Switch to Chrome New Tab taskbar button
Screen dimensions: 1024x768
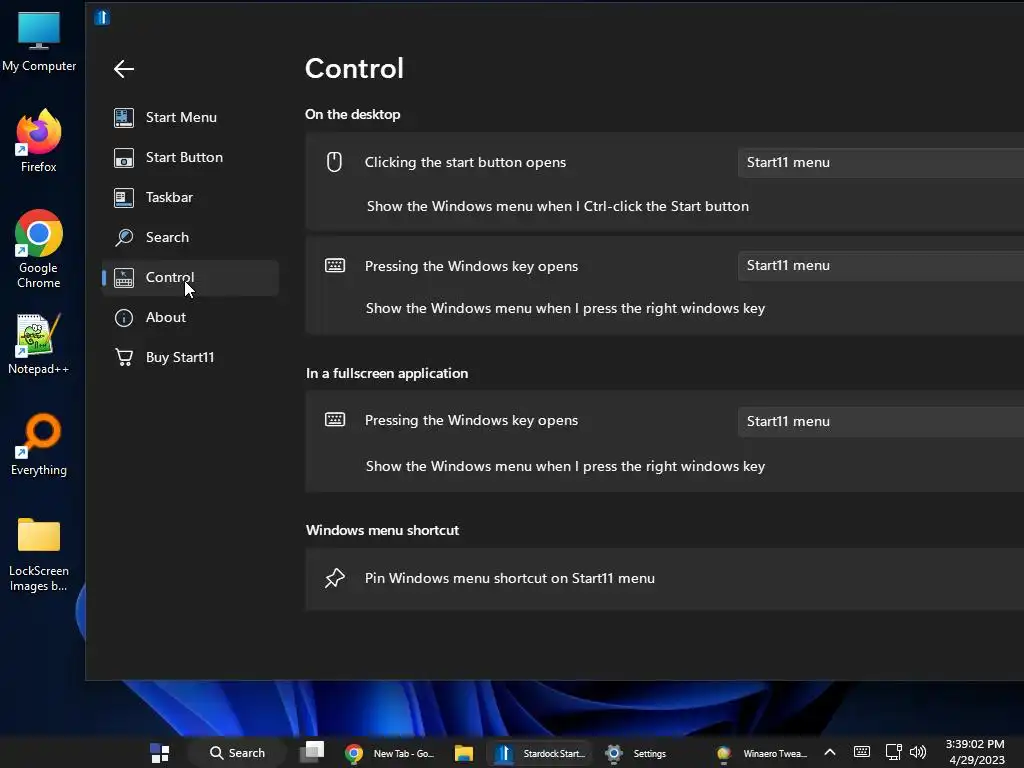tap(389, 753)
